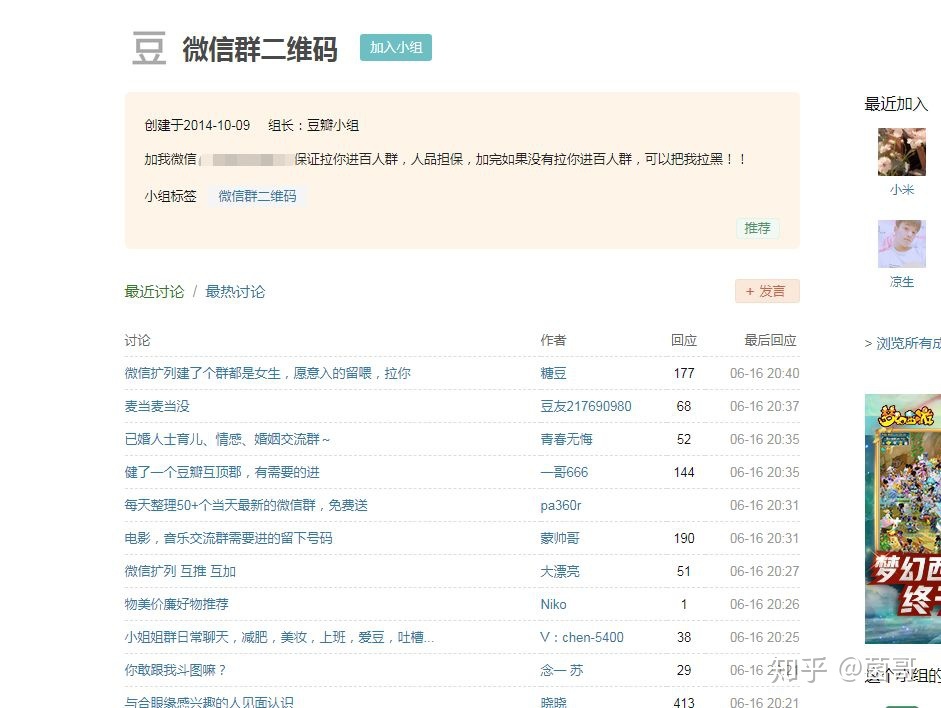Open topic 健了一个豆瓣互顶郡
This screenshot has width=941, height=708.
click(222, 472)
